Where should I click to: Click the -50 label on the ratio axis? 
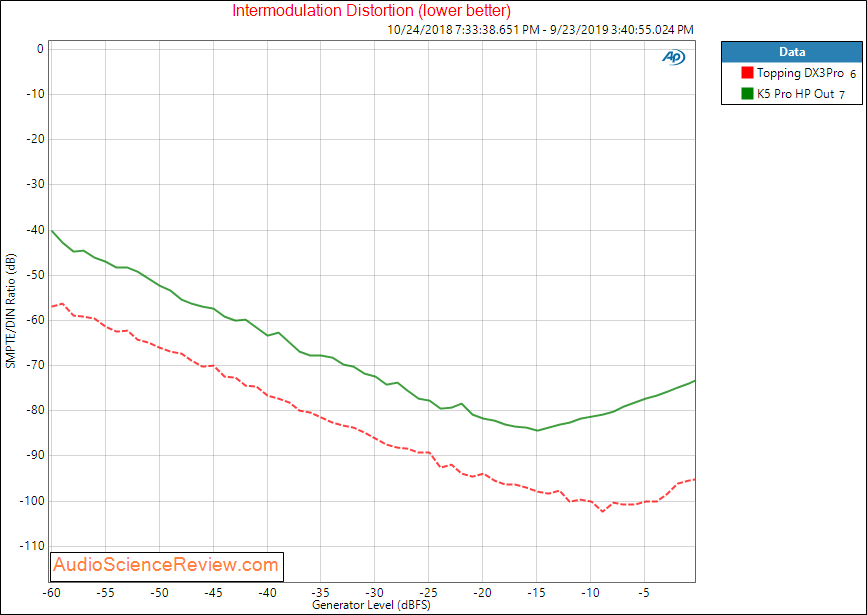[x=35, y=275]
